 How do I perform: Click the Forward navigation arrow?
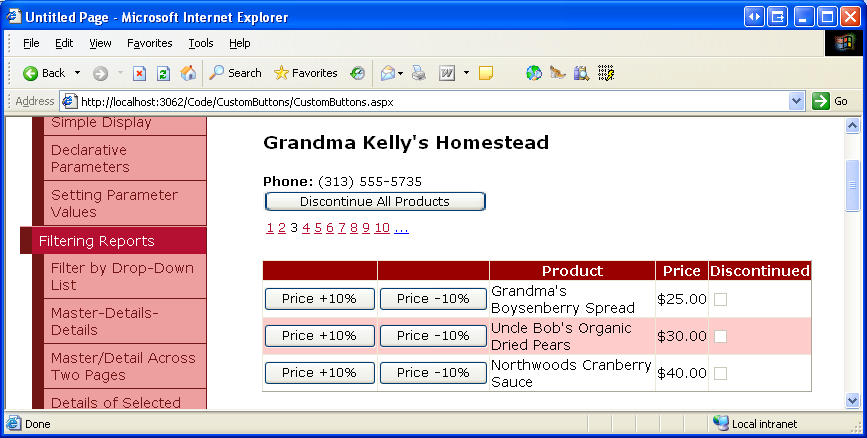(x=100, y=73)
